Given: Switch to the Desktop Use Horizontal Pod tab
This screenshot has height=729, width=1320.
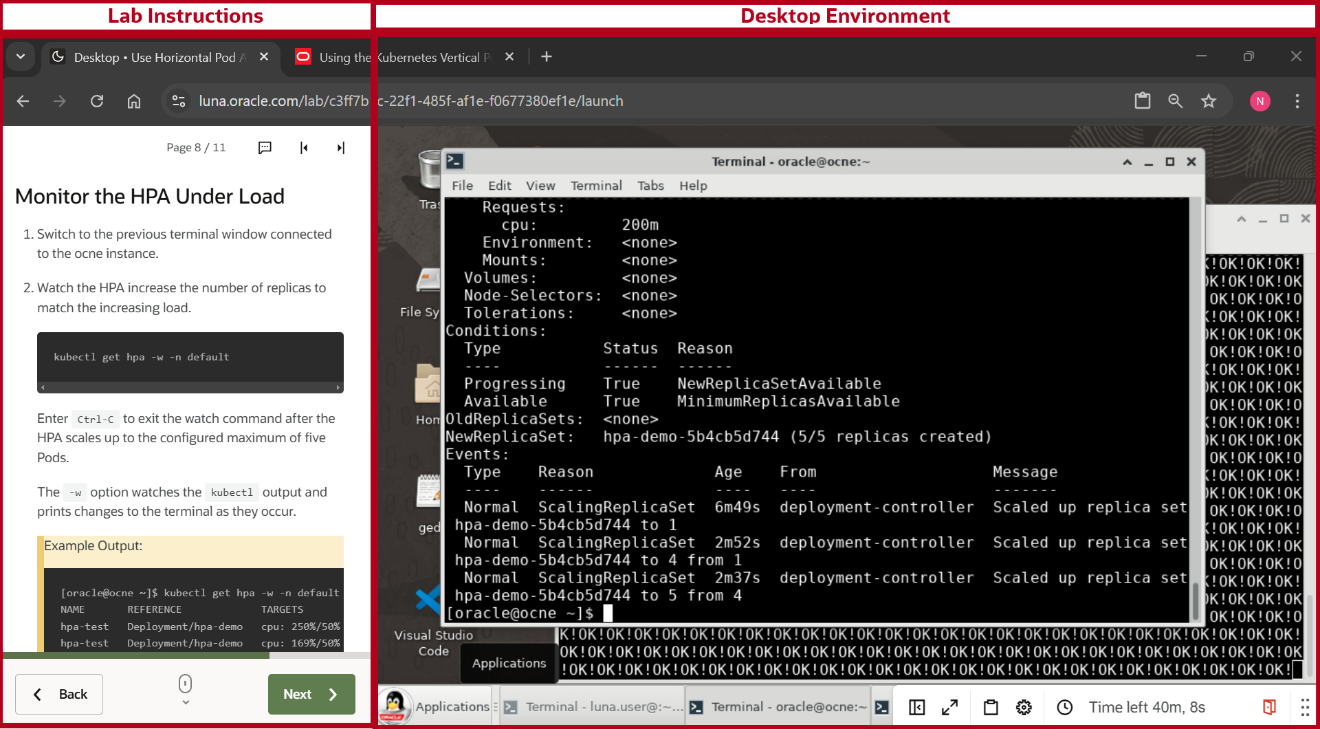Looking at the screenshot, I should coord(159,57).
